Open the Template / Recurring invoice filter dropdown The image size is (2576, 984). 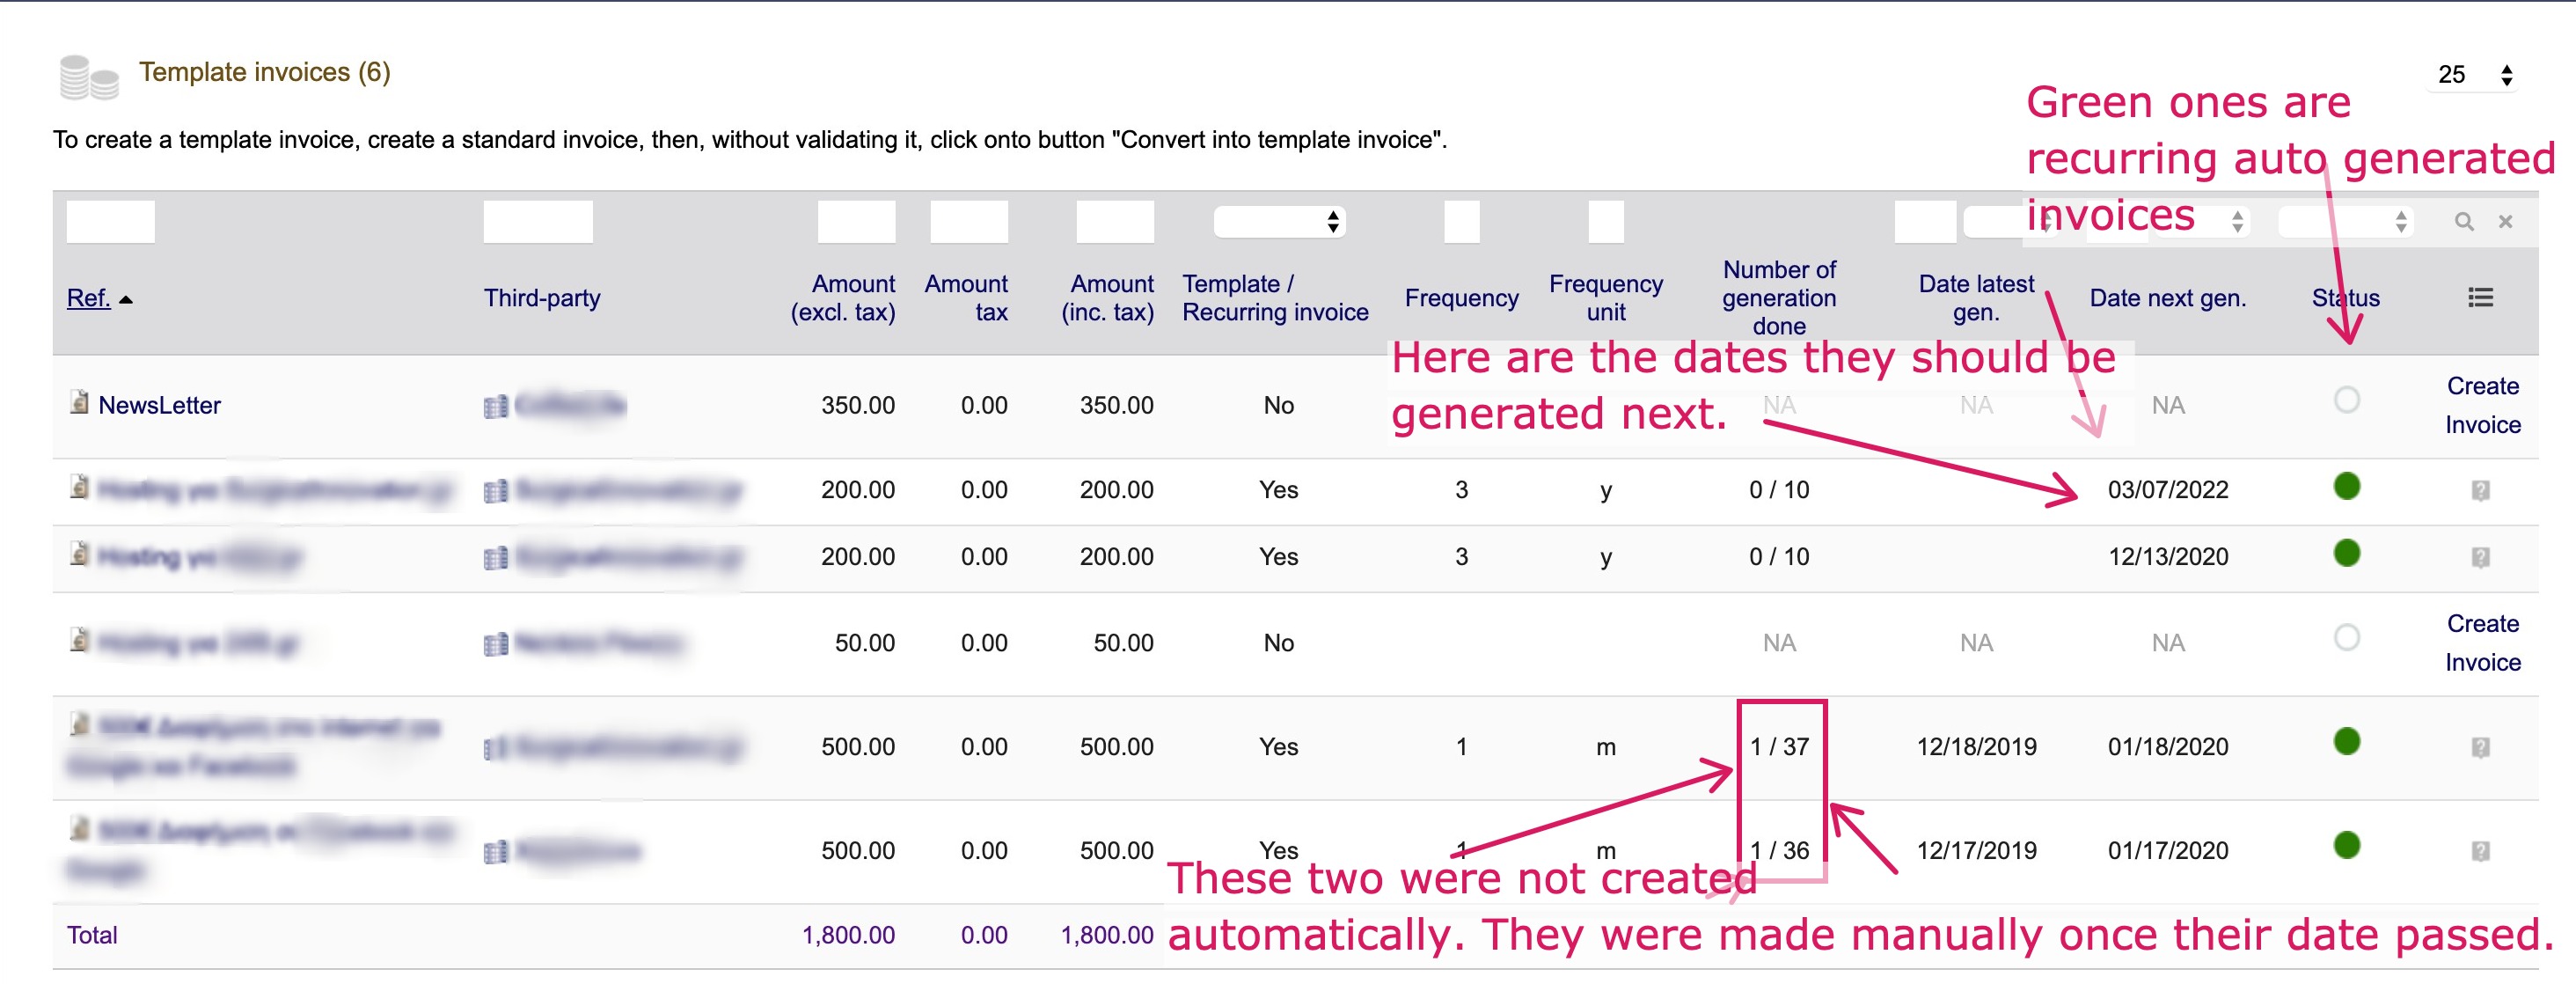tap(1278, 222)
